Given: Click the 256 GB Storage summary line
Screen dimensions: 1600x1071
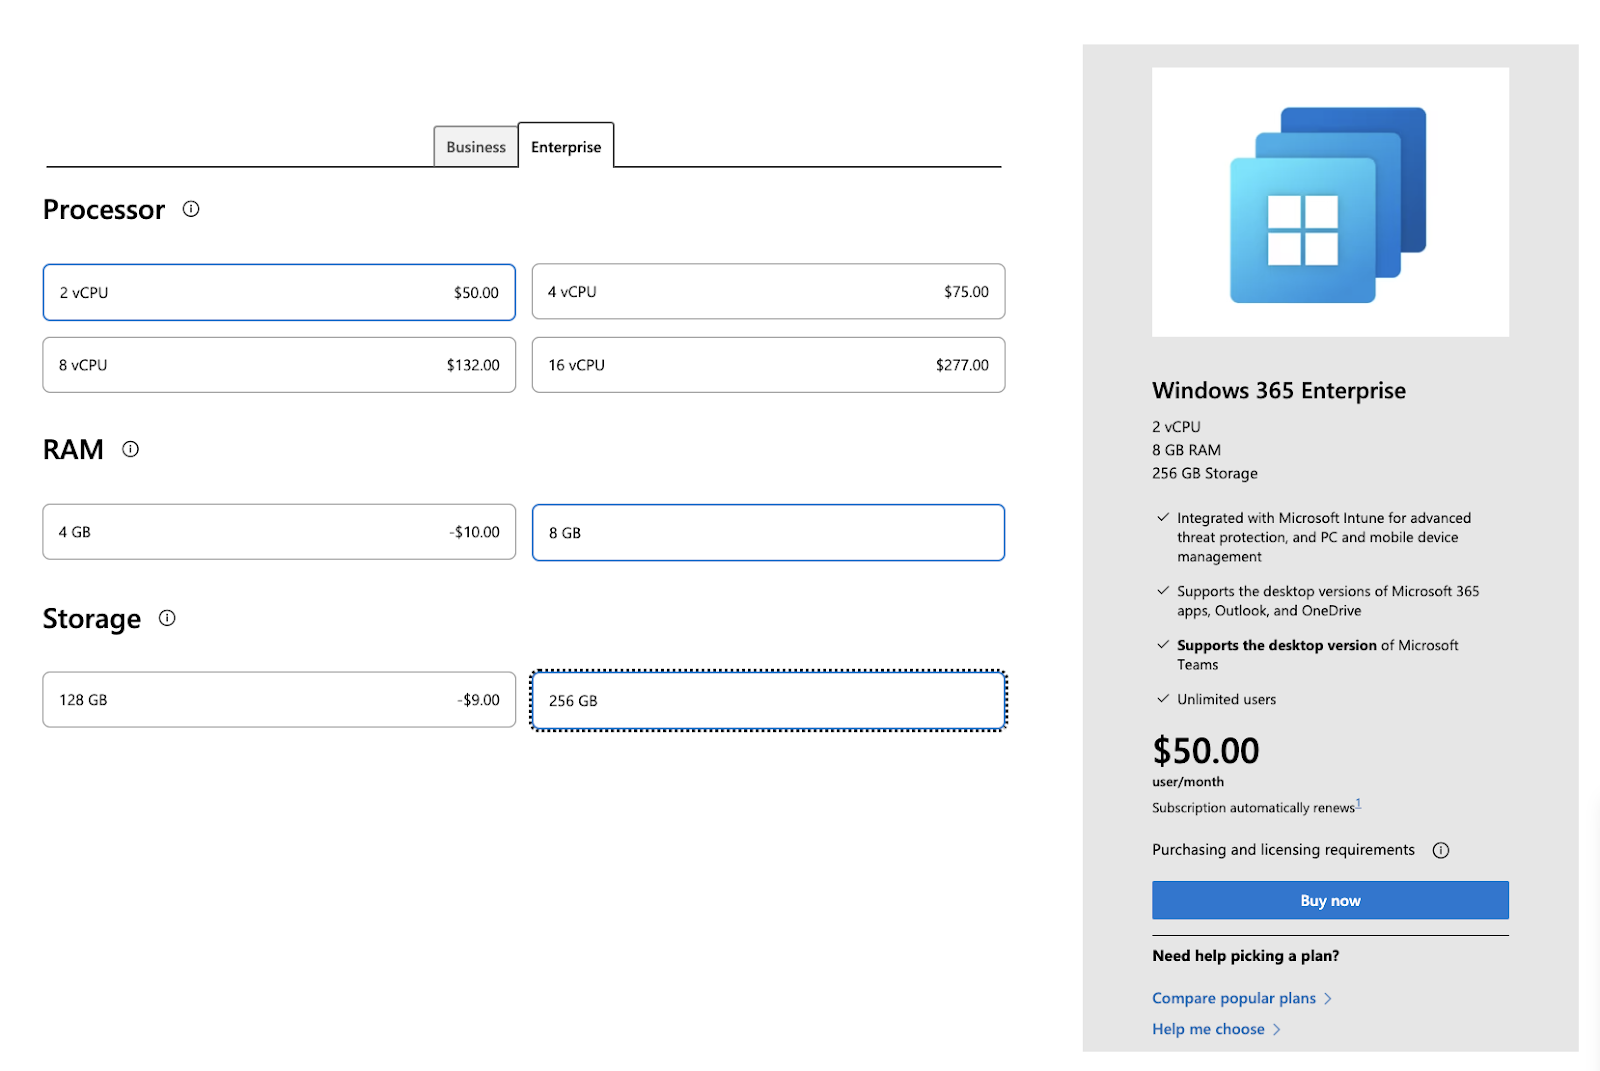Looking at the screenshot, I should click(1205, 473).
